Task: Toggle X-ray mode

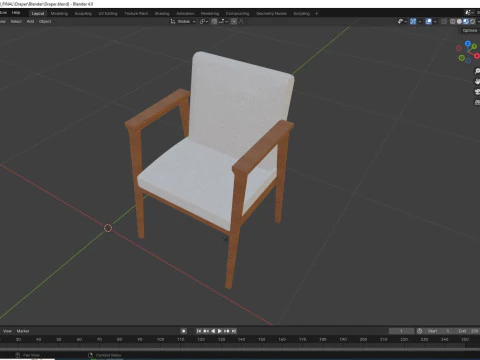Action: pyautogui.click(x=444, y=21)
